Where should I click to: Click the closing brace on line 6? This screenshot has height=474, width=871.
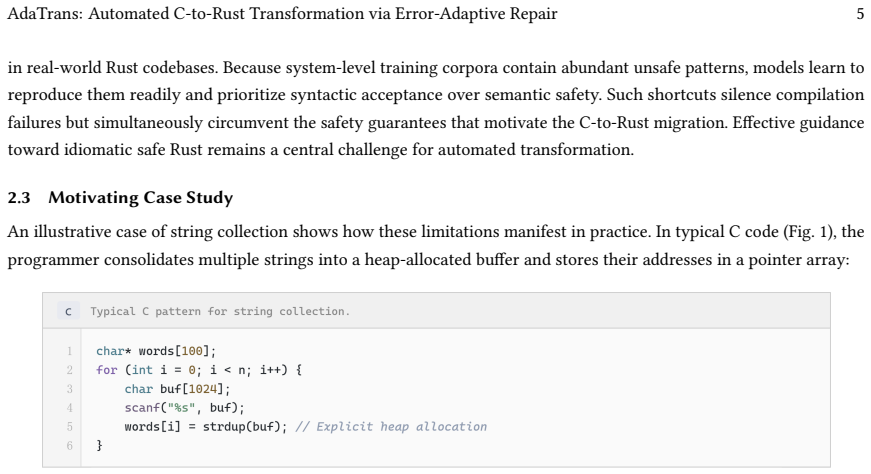[x=99, y=446]
